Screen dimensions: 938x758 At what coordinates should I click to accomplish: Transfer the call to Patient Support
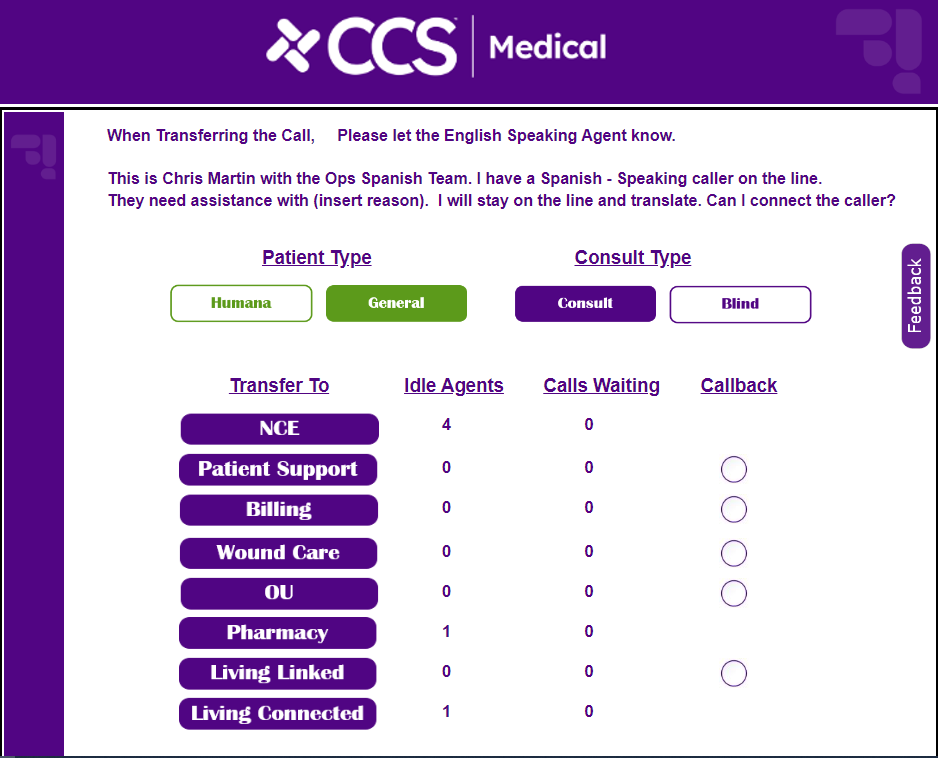coord(278,469)
